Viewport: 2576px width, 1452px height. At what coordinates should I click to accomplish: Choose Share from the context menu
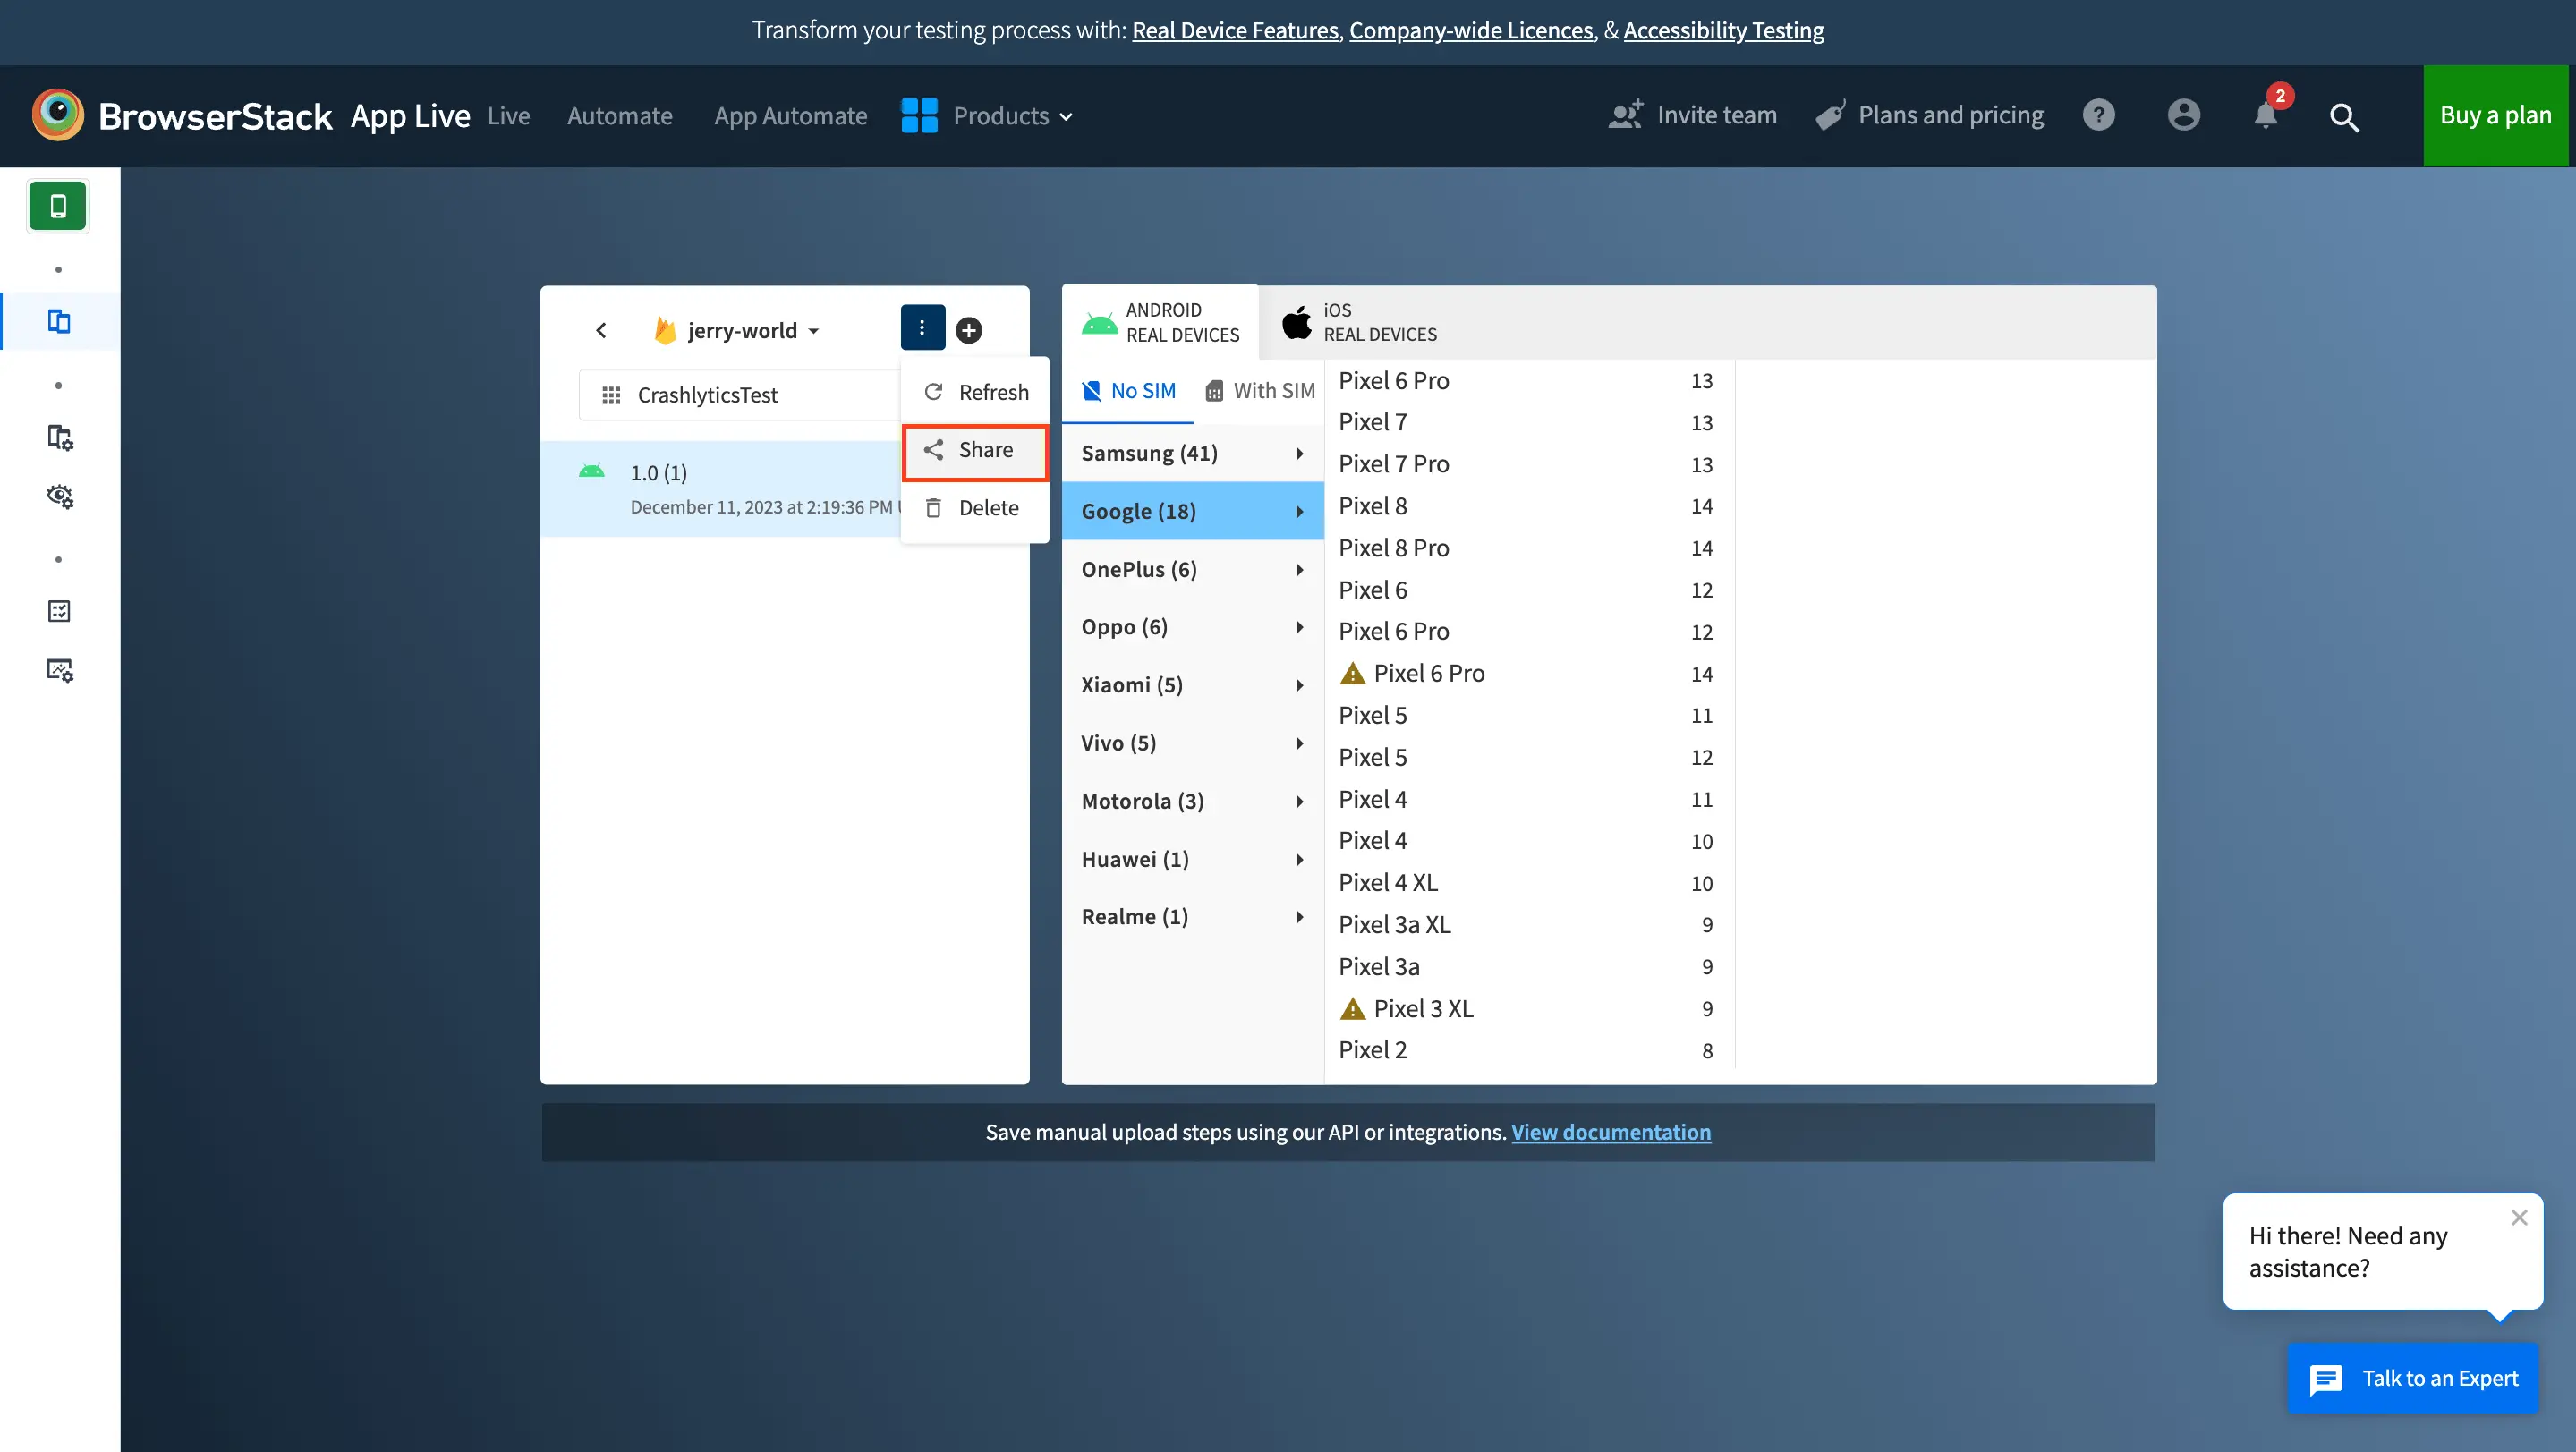pyautogui.click(x=975, y=450)
